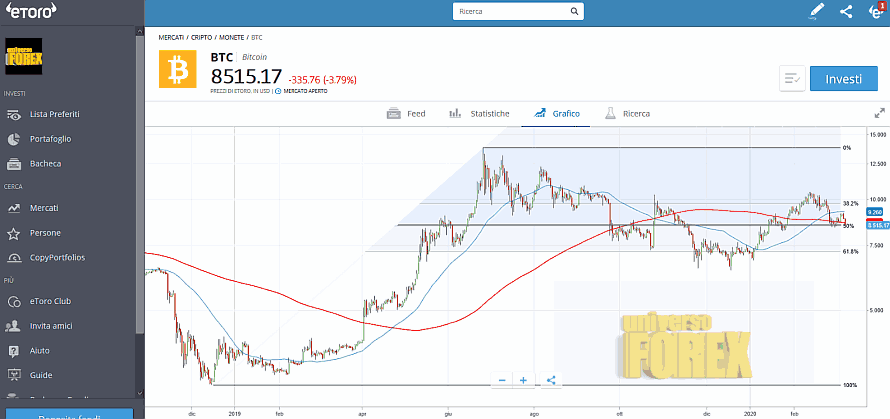Zoom out the chart with minus button
Screen dimensions: 890x419
click(x=503, y=380)
